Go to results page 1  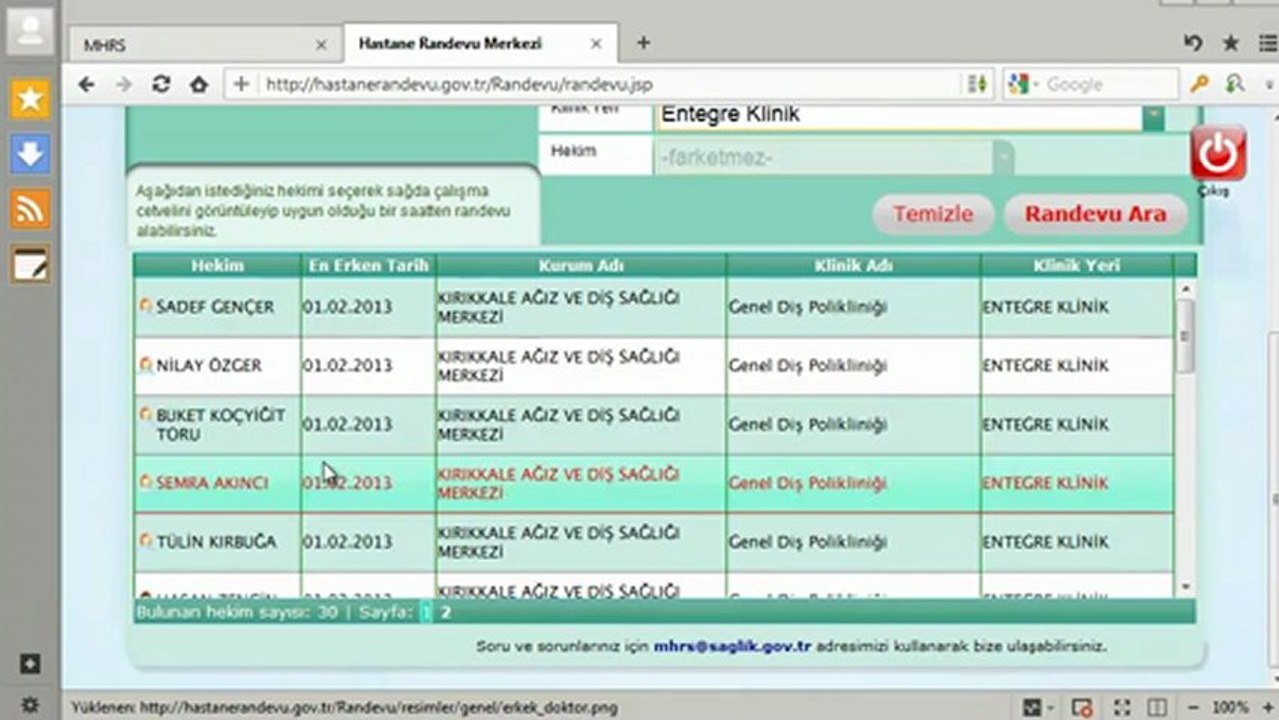pyautogui.click(x=425, y=612)
